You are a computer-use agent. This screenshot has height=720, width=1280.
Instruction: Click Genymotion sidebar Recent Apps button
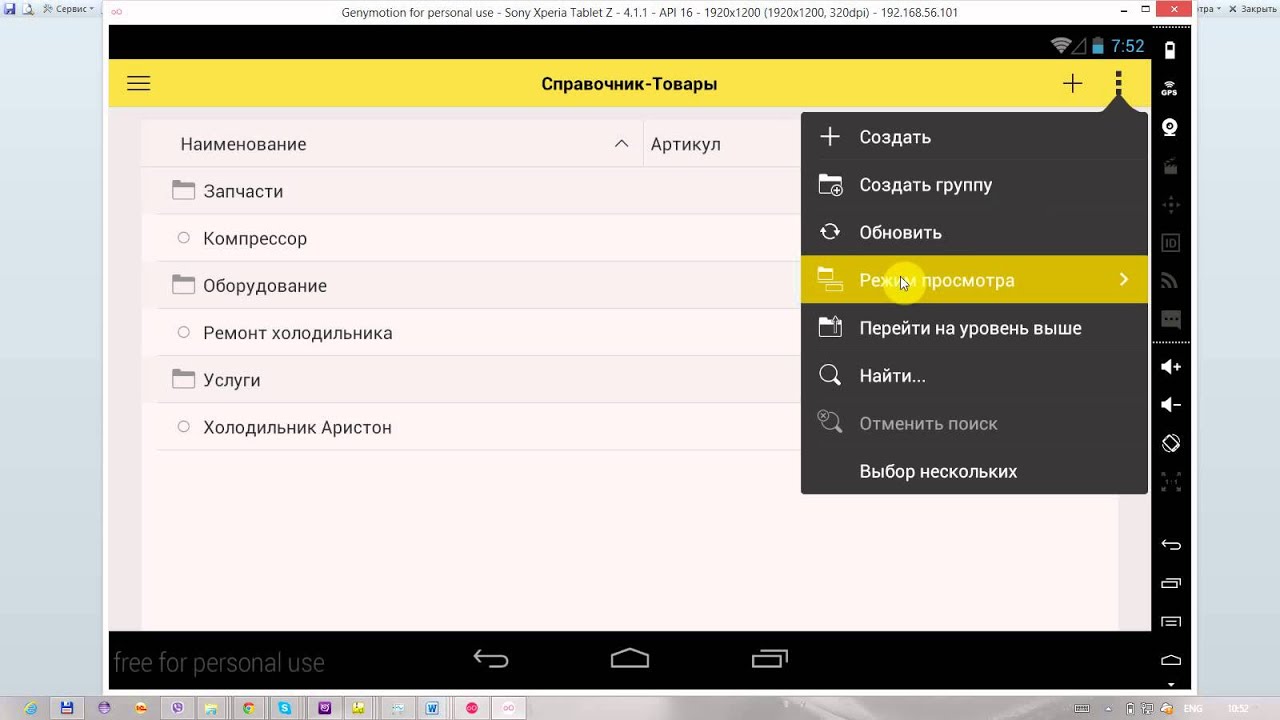1171,583
